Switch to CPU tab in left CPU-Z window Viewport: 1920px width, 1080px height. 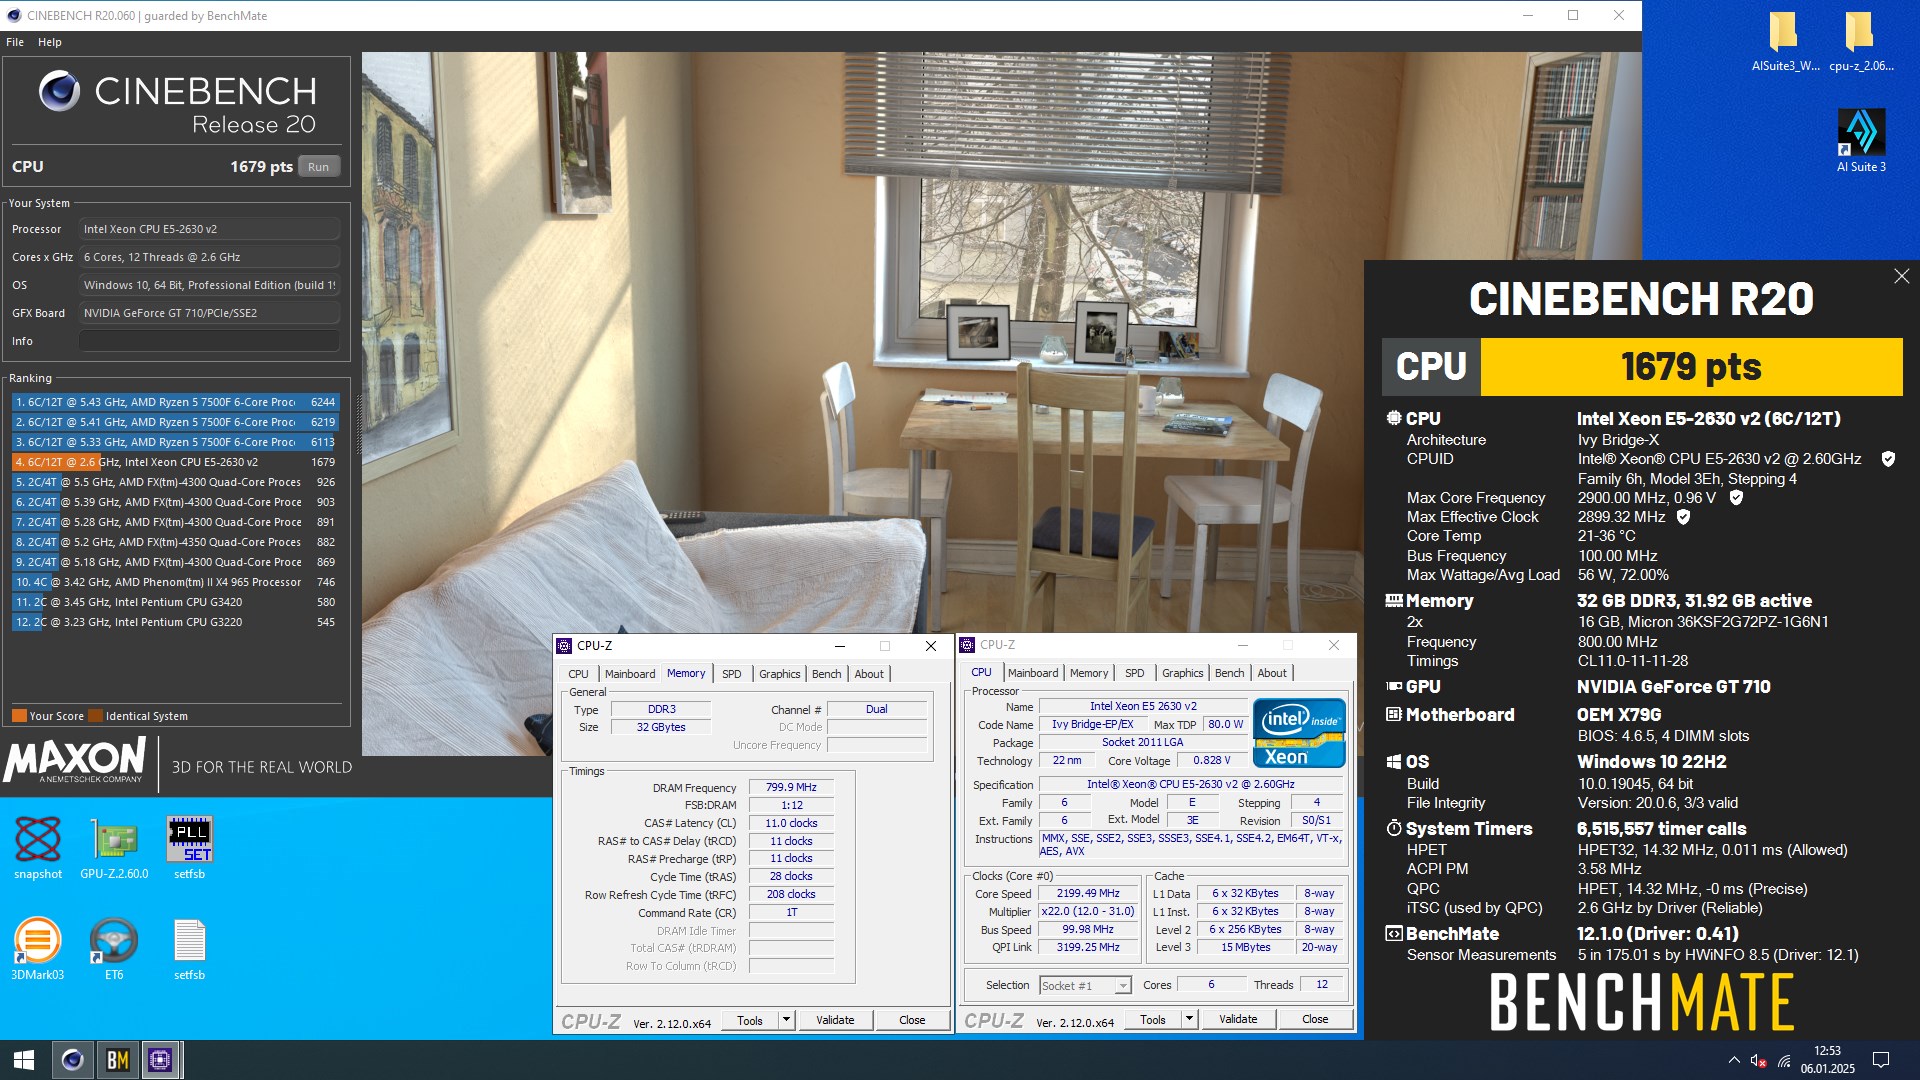tap(578, 674)
